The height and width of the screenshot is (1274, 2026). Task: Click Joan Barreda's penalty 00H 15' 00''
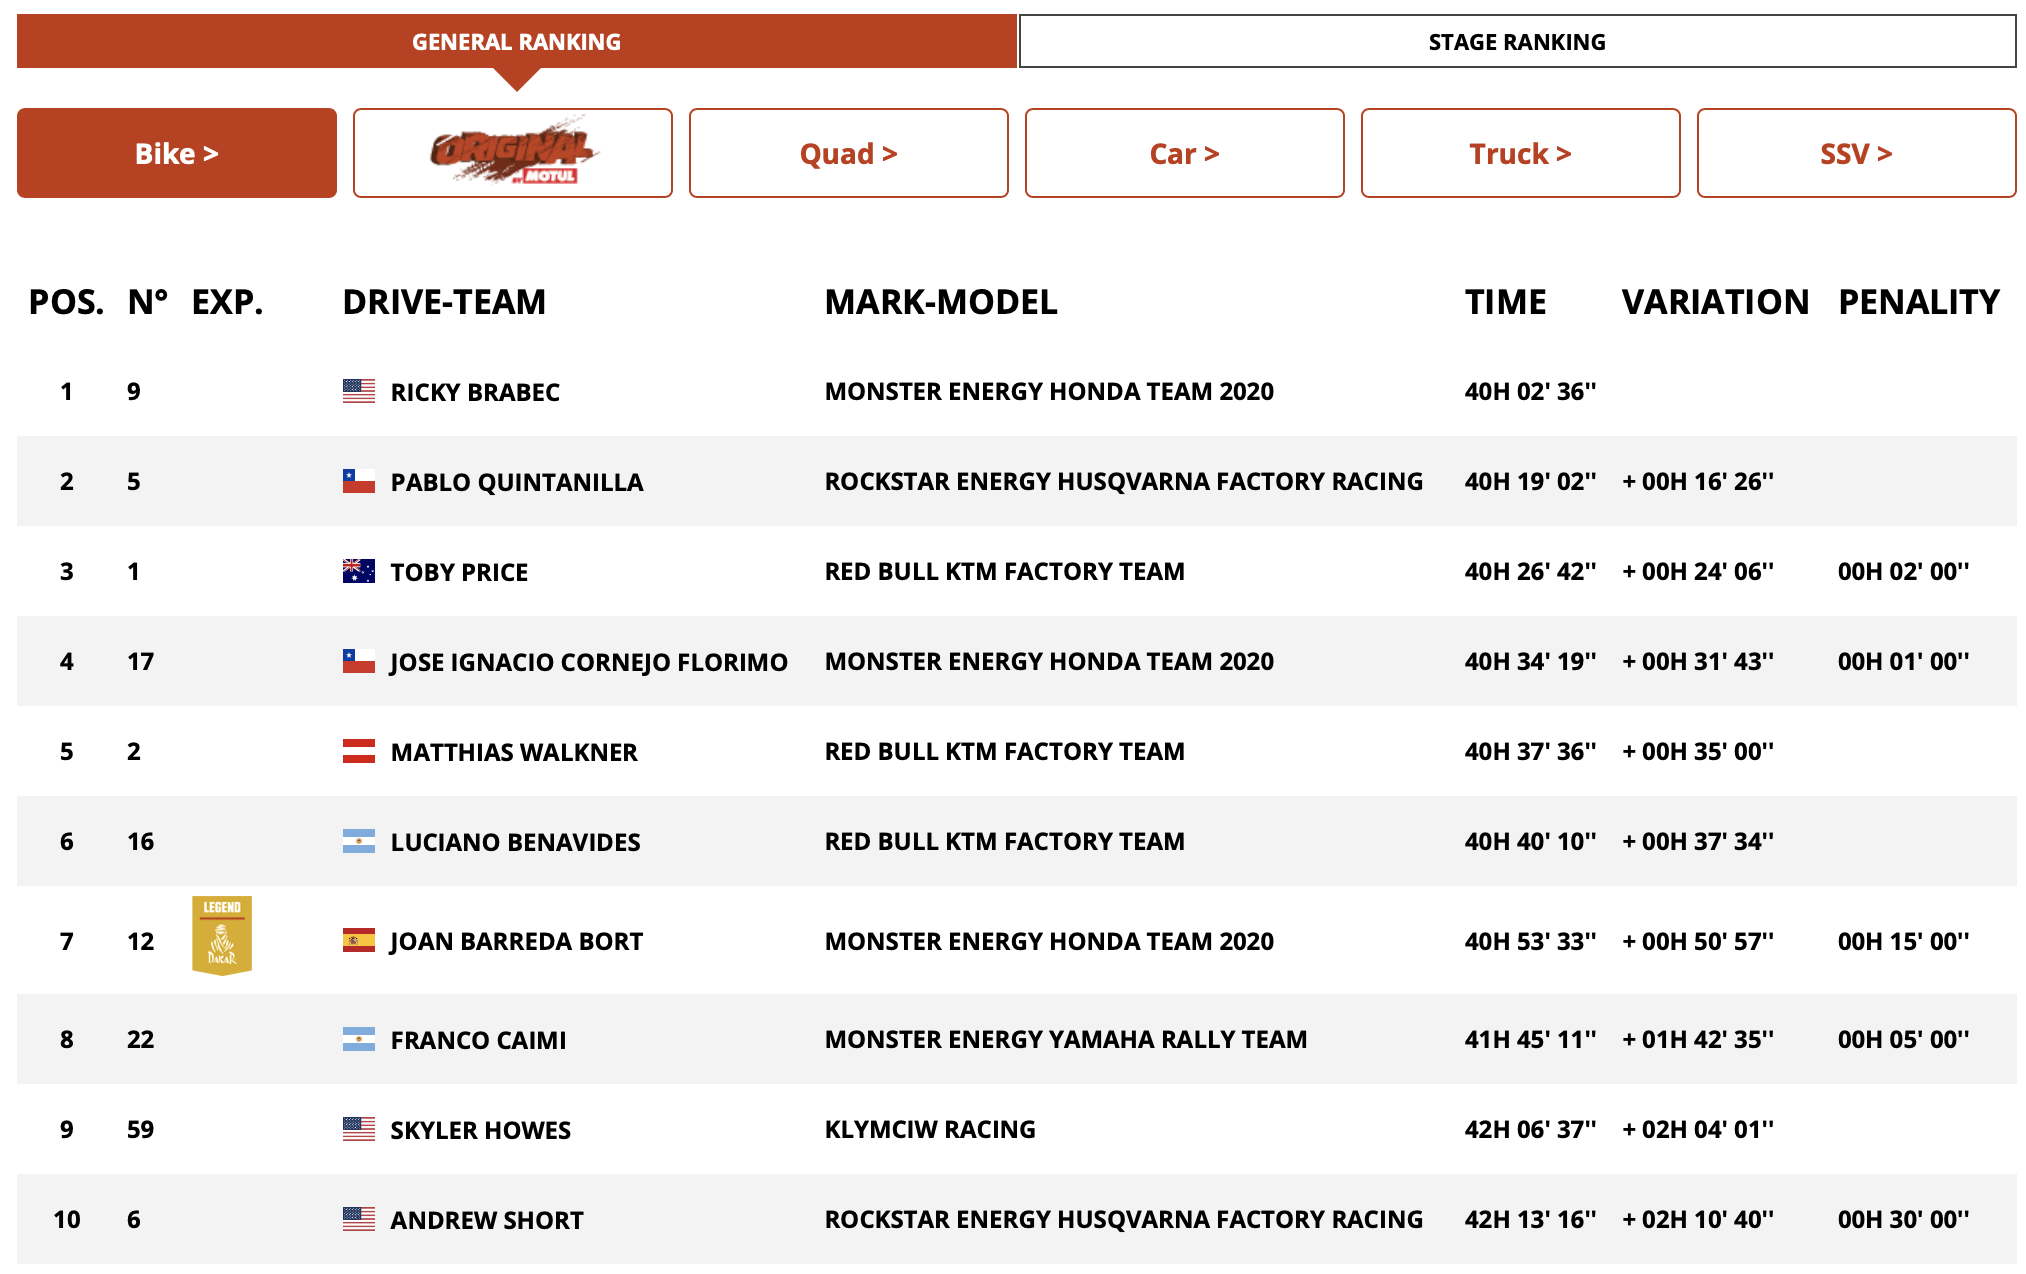click(1904, 941)
